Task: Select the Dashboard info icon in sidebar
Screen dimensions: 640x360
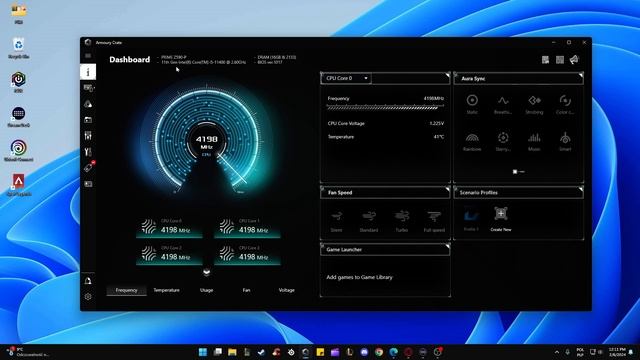Action: pyautogui.click(x=88, y=72)
